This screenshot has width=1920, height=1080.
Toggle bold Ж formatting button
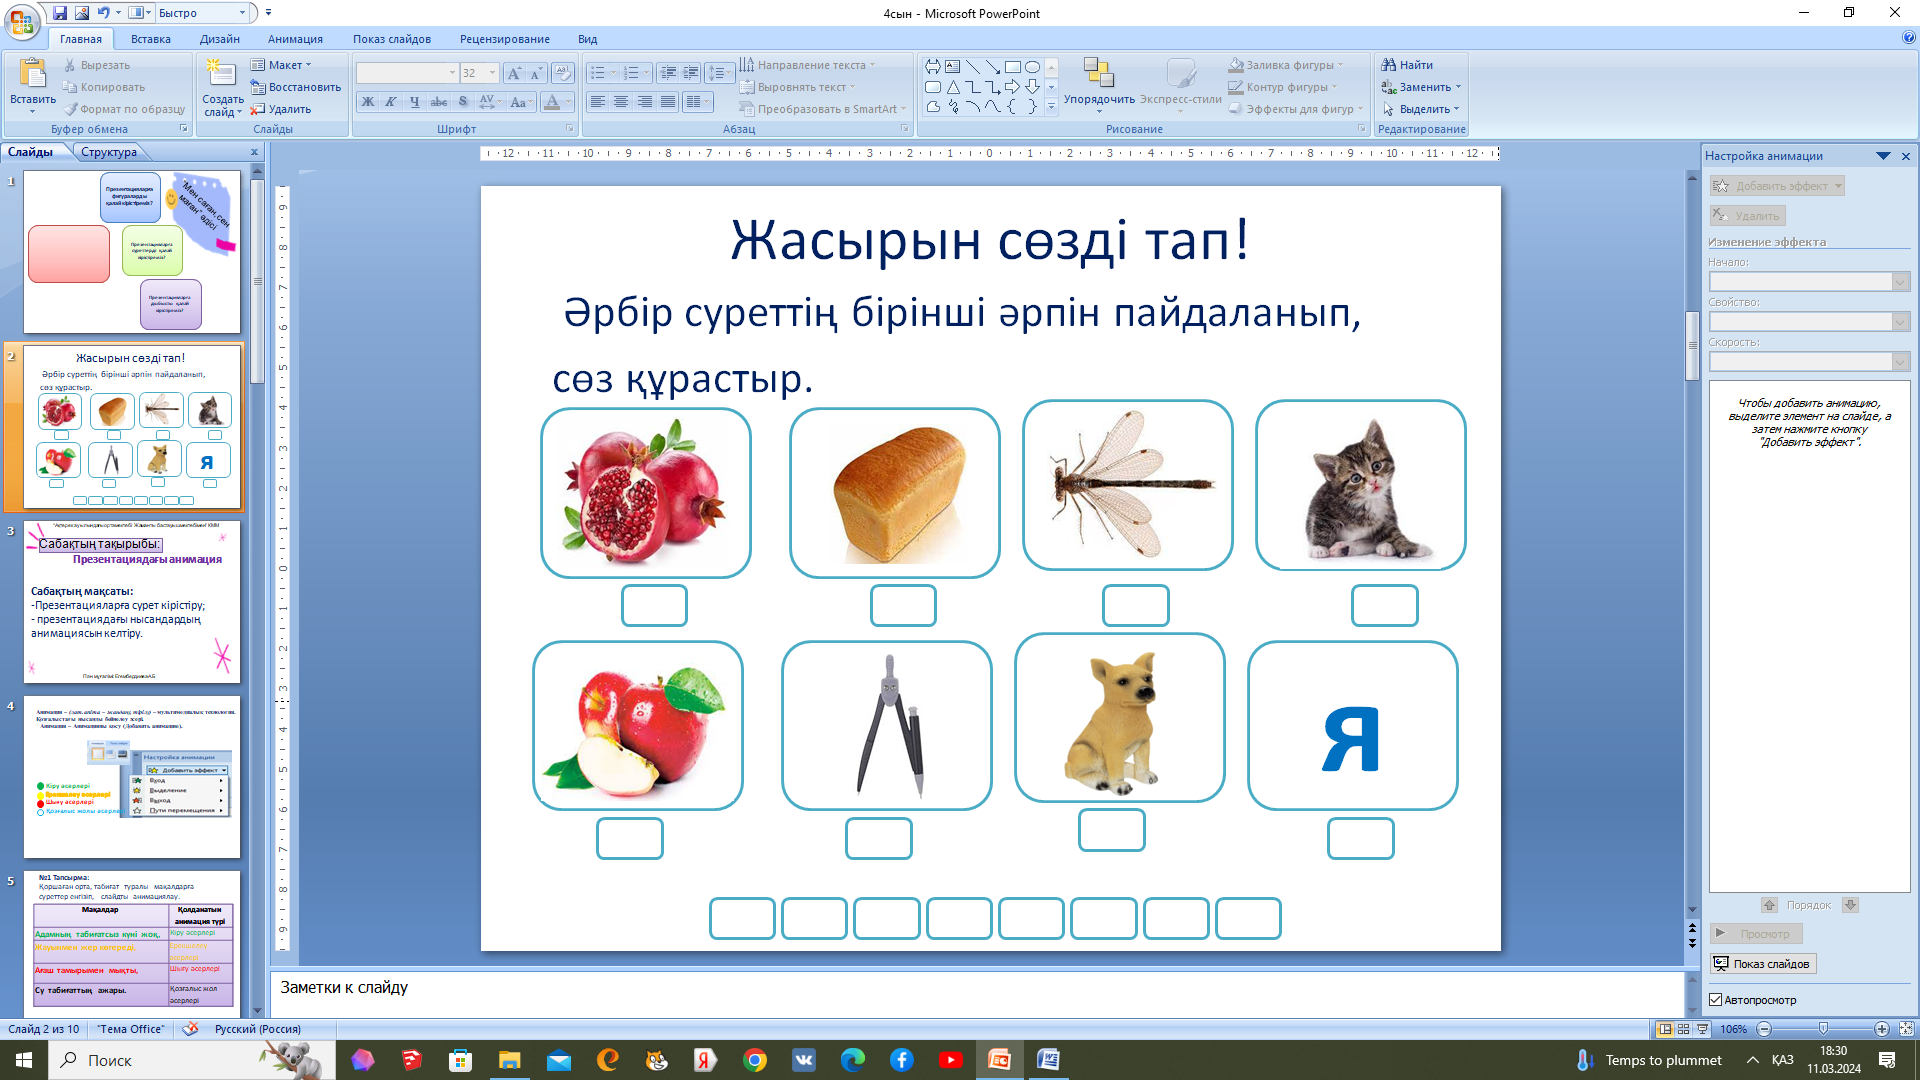tap(368, 102)
